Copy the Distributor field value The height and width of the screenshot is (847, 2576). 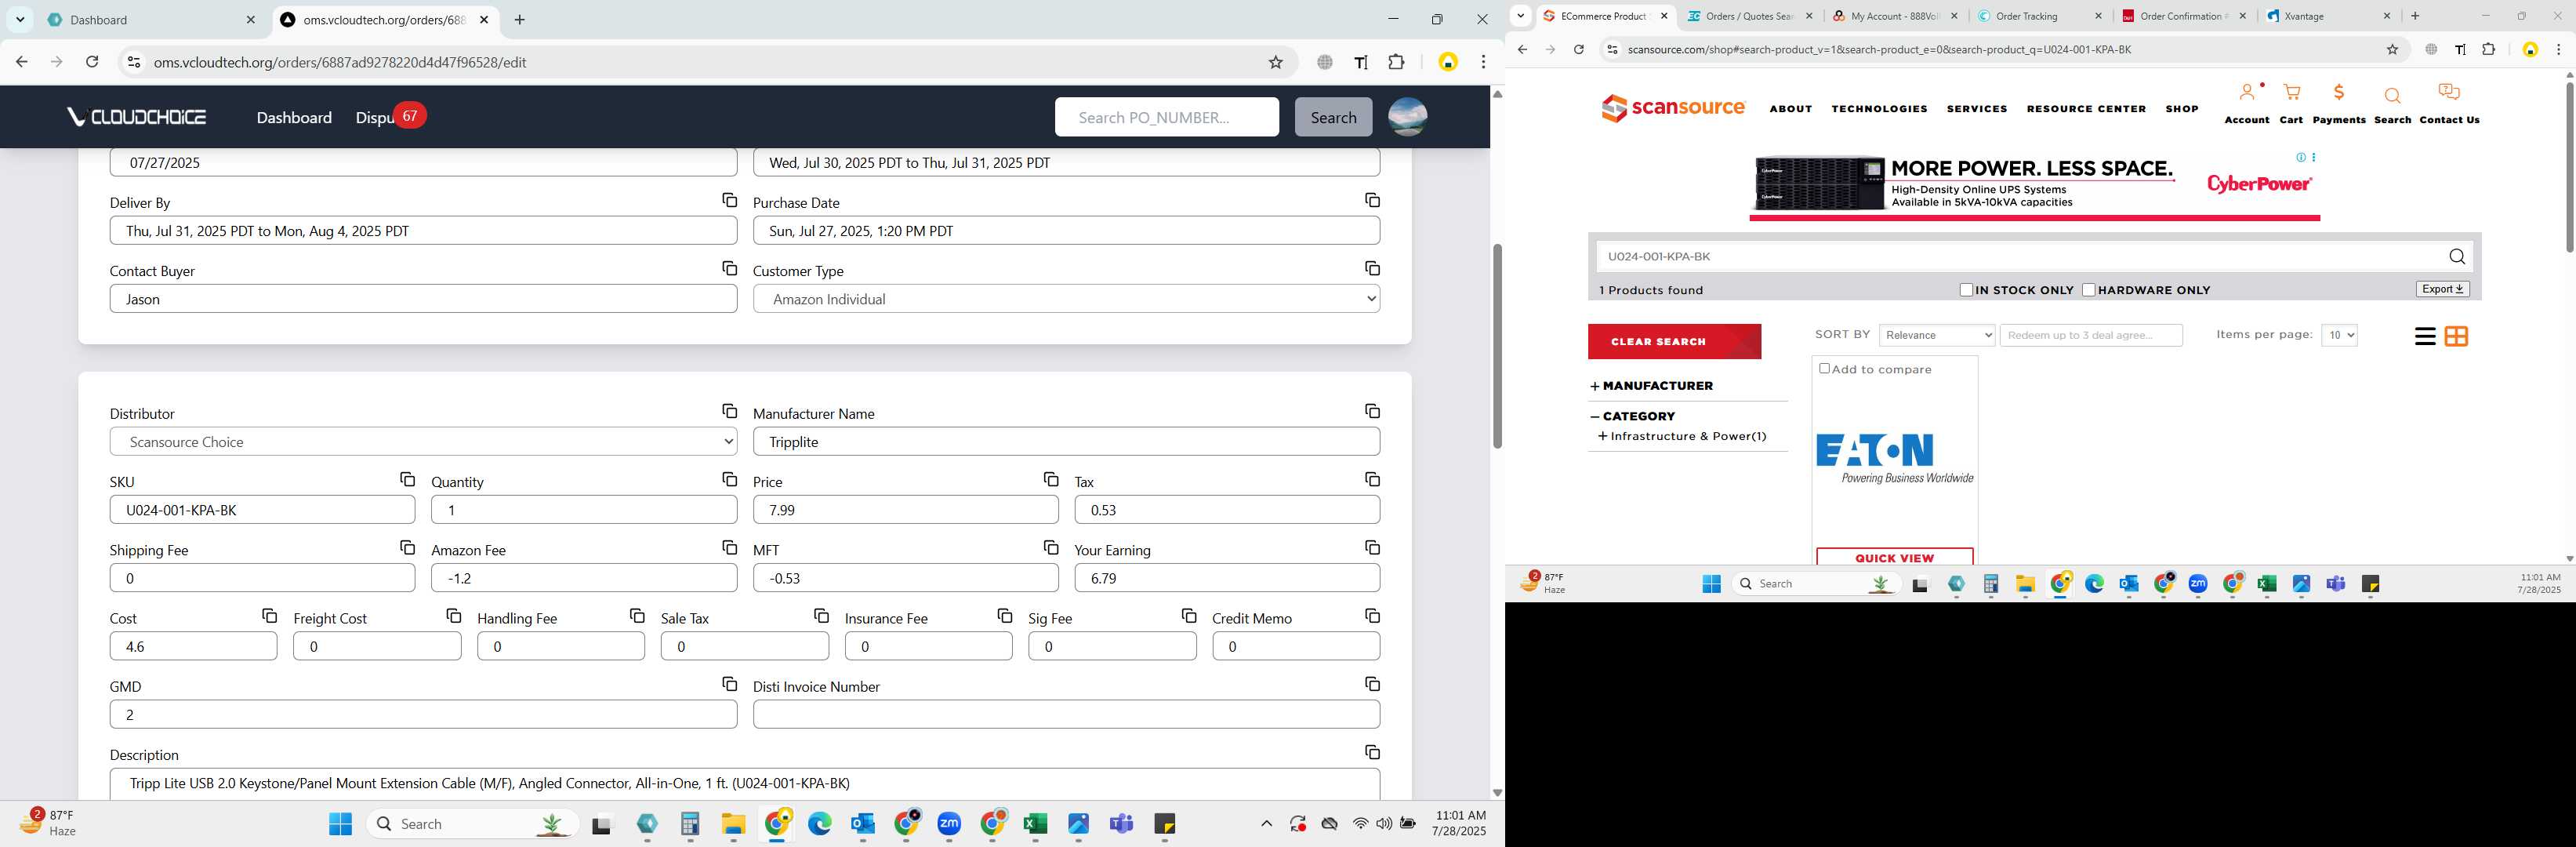point(730,411)
